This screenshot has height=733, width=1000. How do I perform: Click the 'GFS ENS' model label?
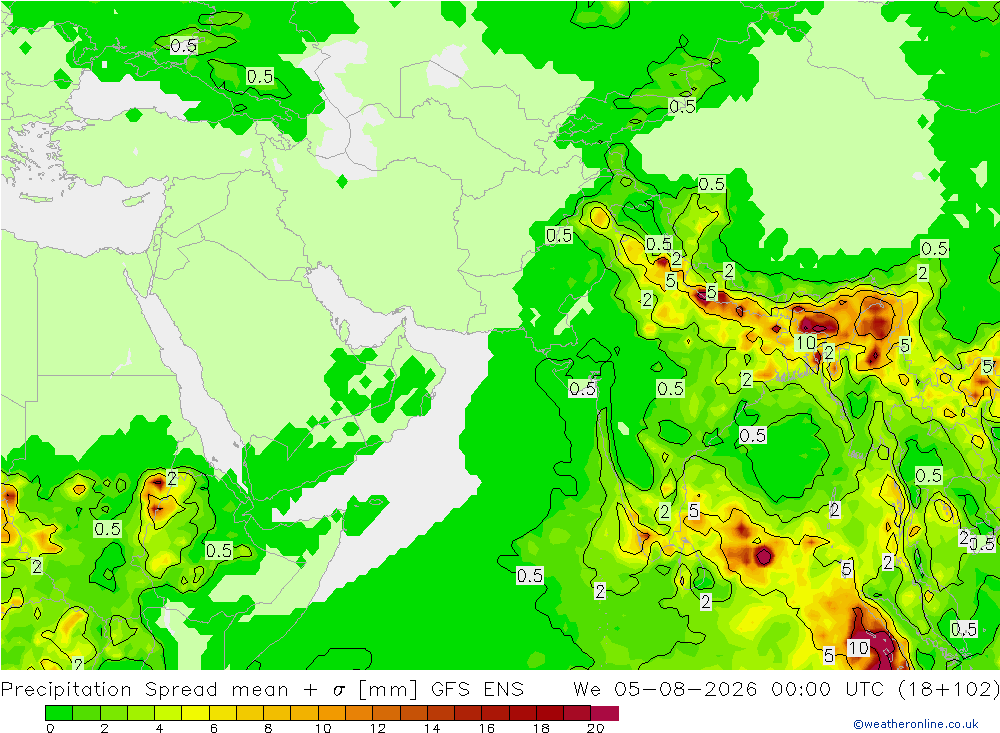tap(477, 690)
